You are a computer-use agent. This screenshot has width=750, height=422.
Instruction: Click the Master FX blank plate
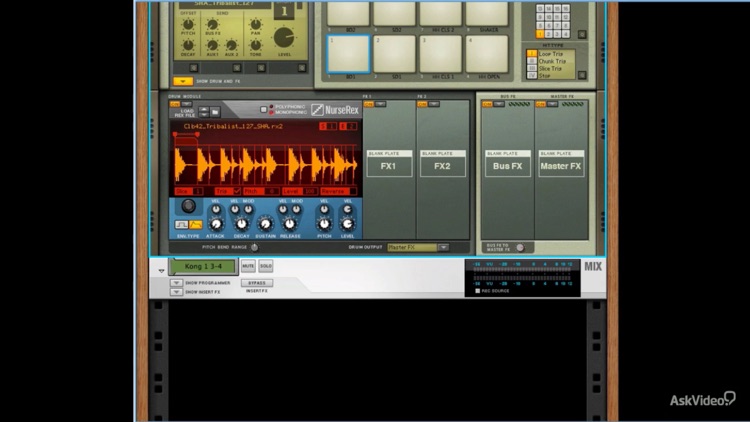click(561, 164)
